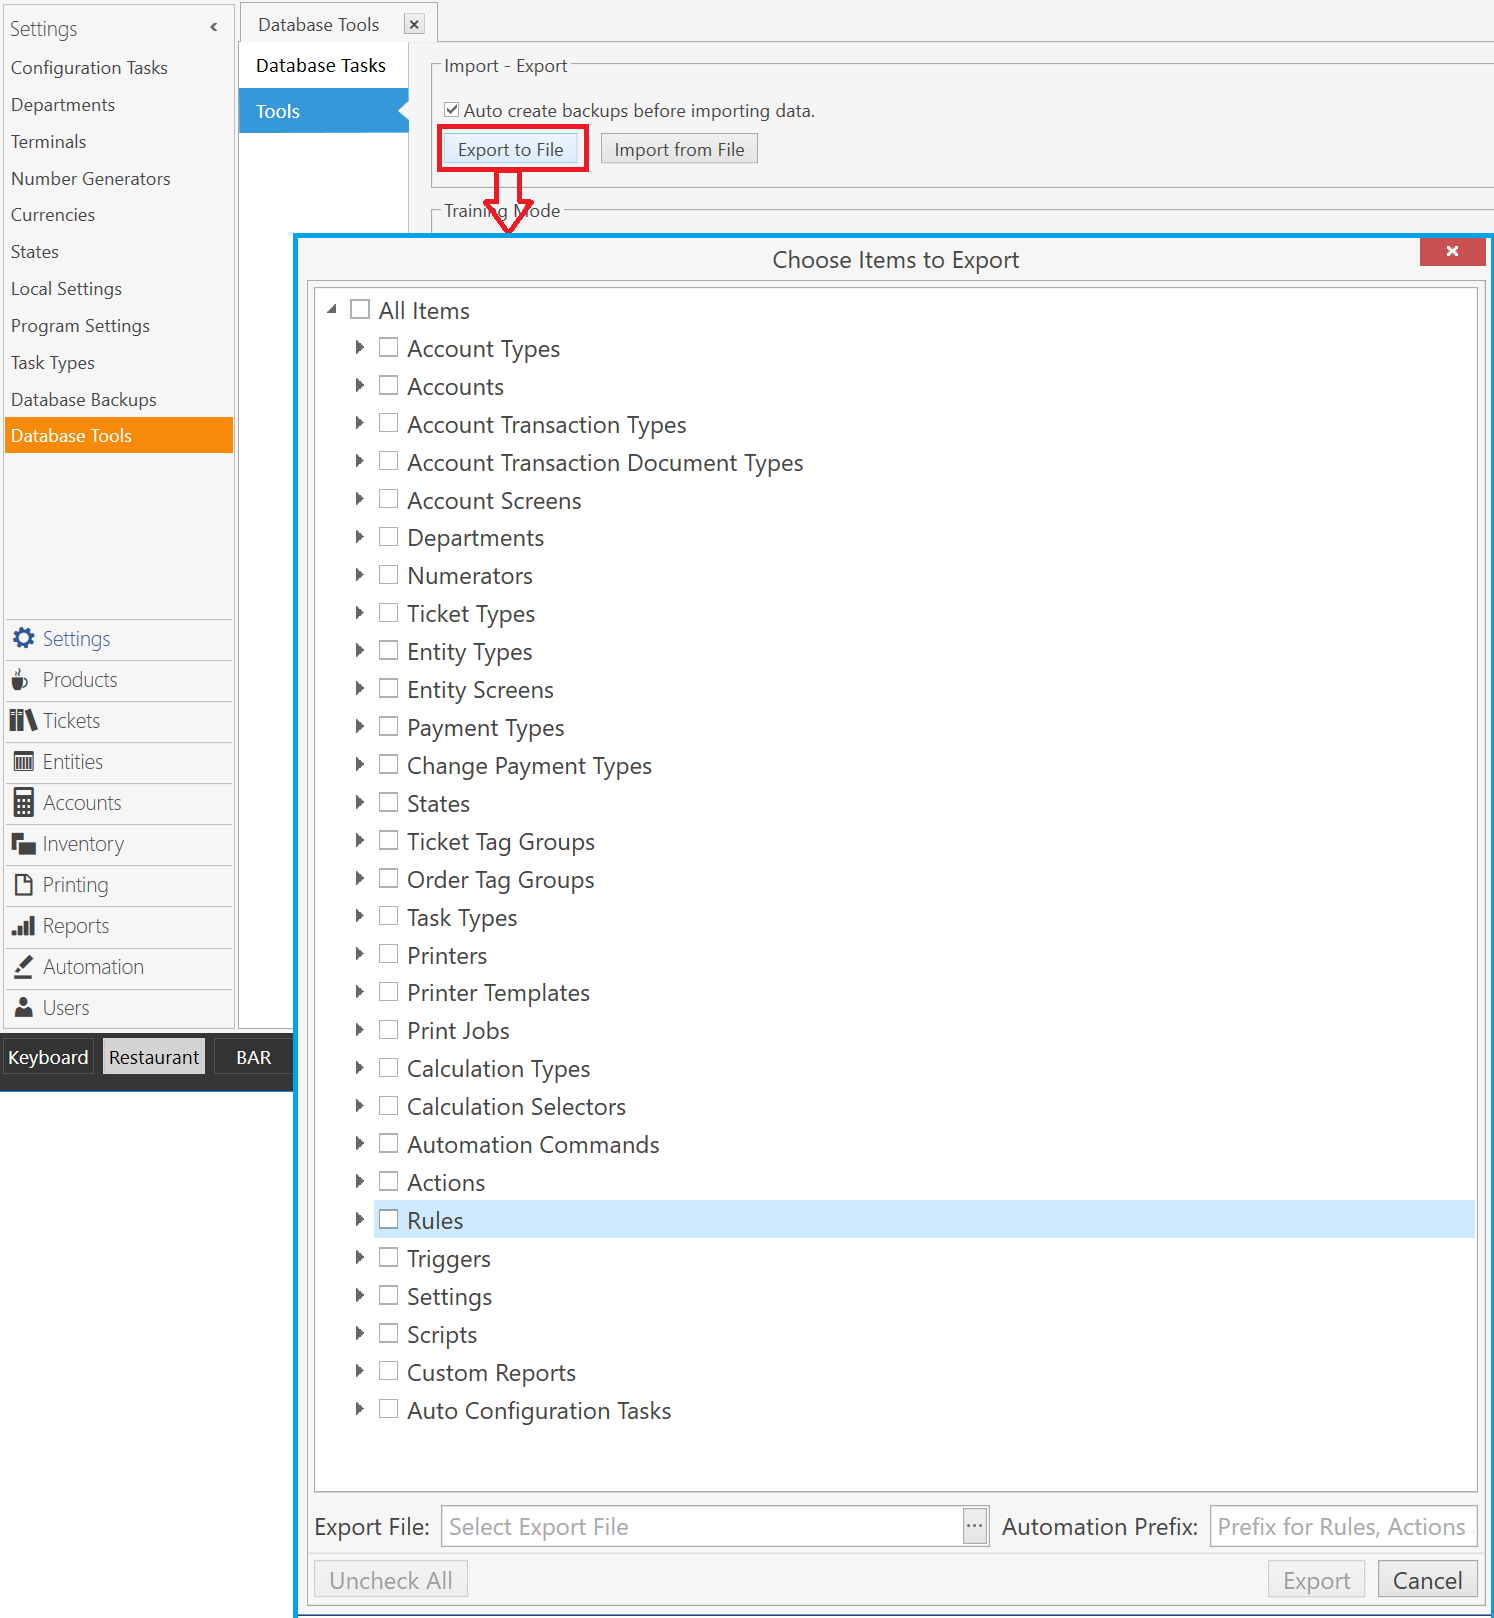Screen dimensions: 1494x1618
Task: Click the Printing page icon
Action: pos(23,885)
